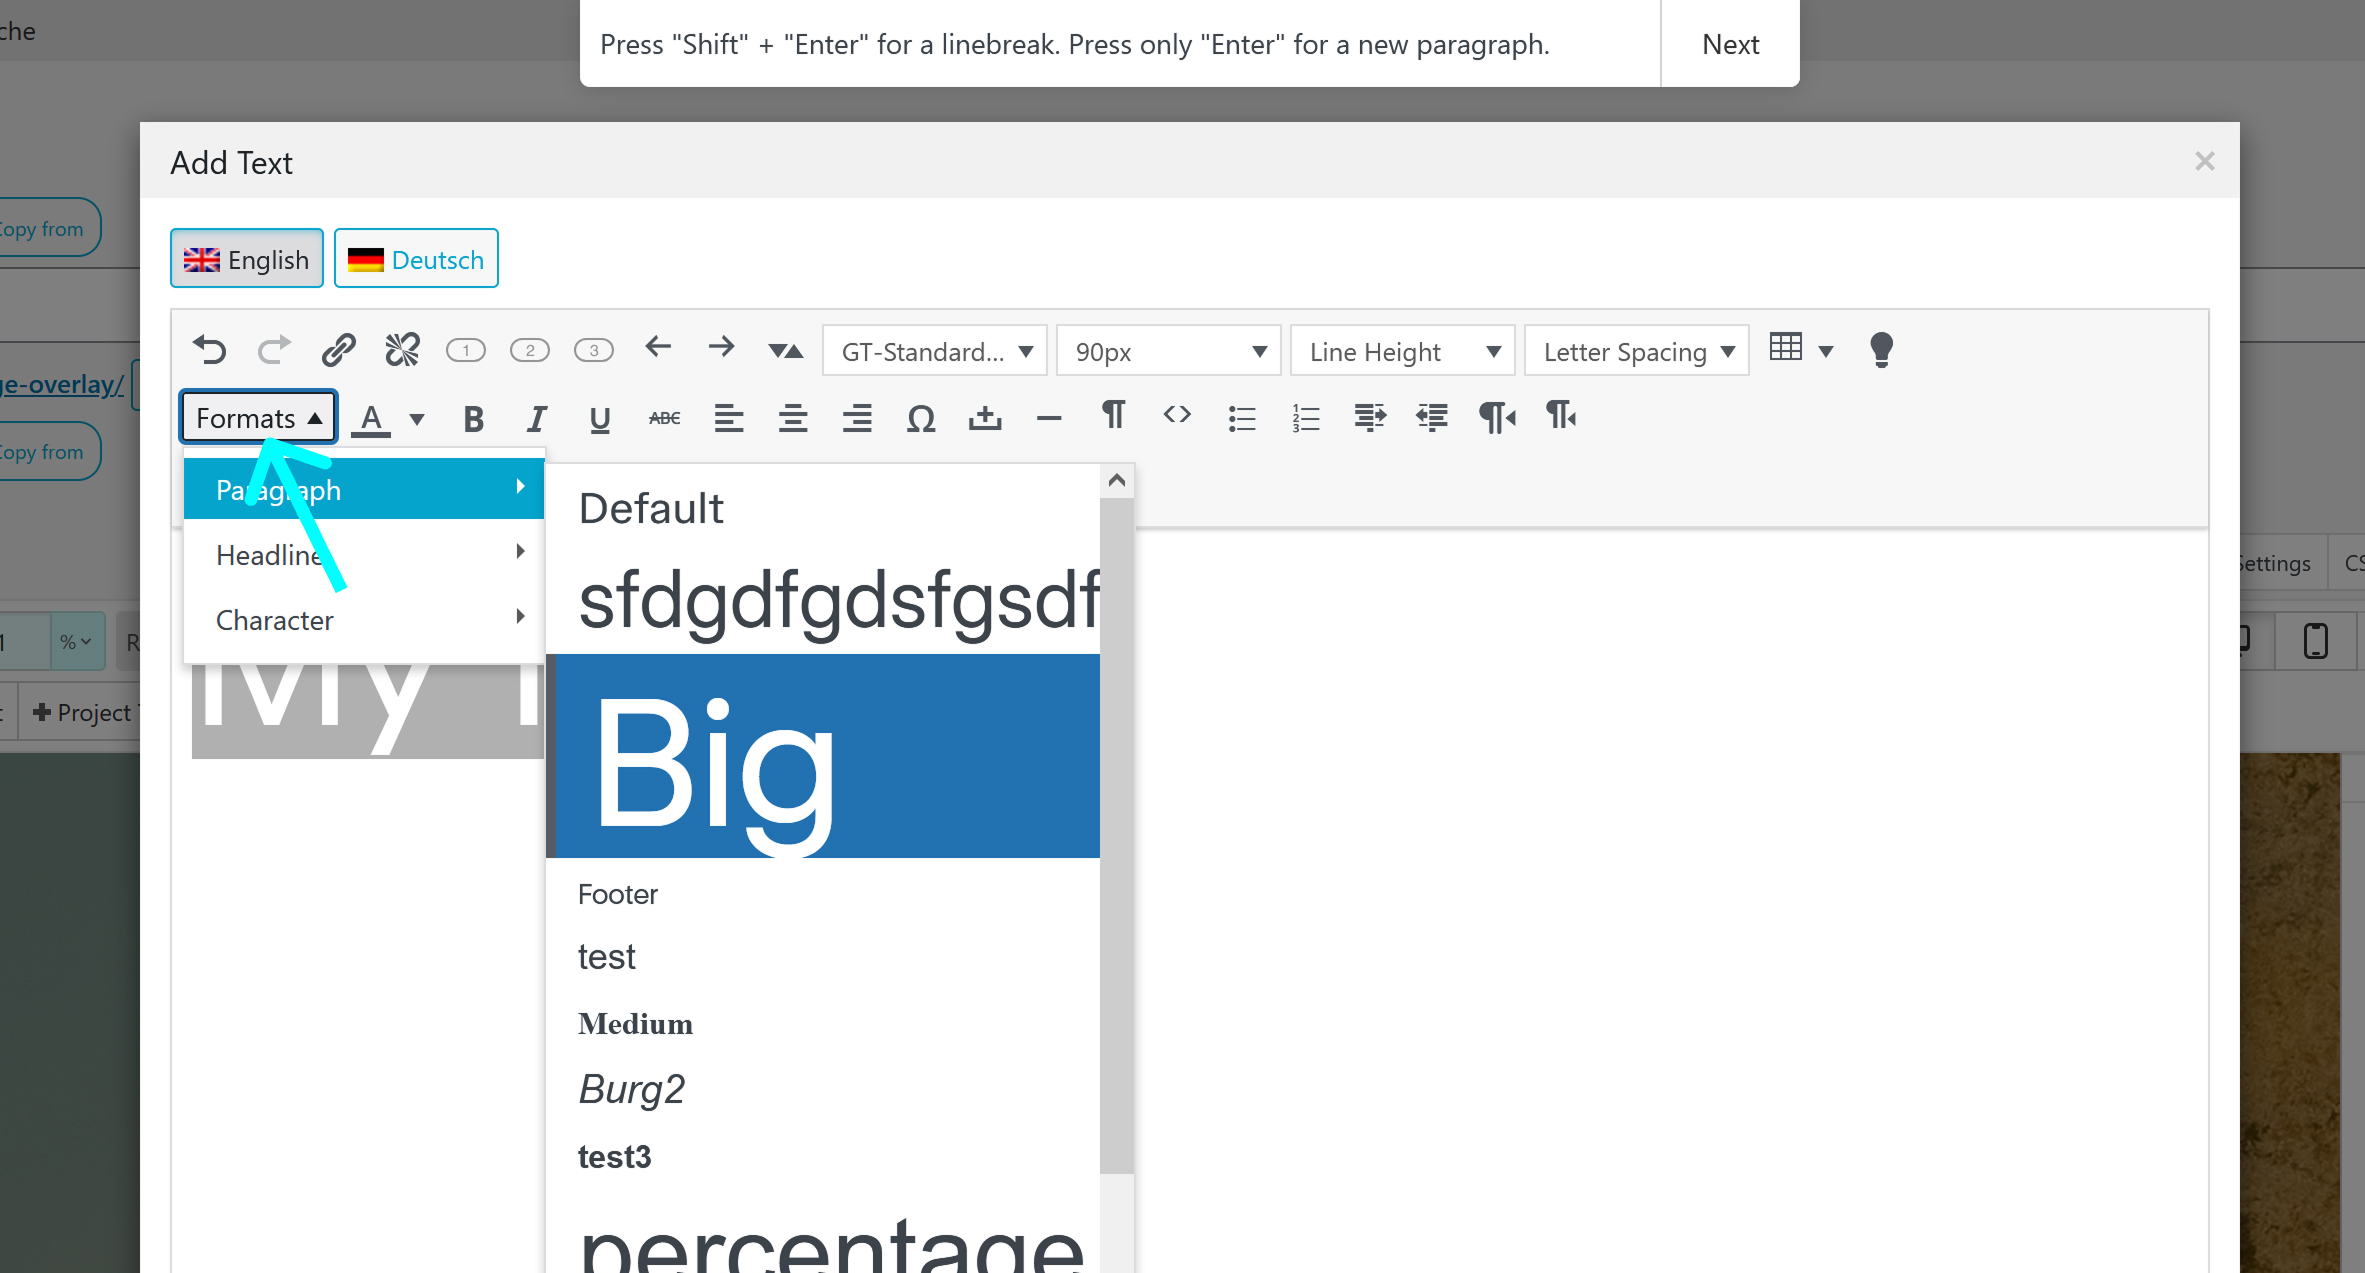Click the unlink icon
The width and height of the screenshot is (2365, 1273).
tap(402, 350)
